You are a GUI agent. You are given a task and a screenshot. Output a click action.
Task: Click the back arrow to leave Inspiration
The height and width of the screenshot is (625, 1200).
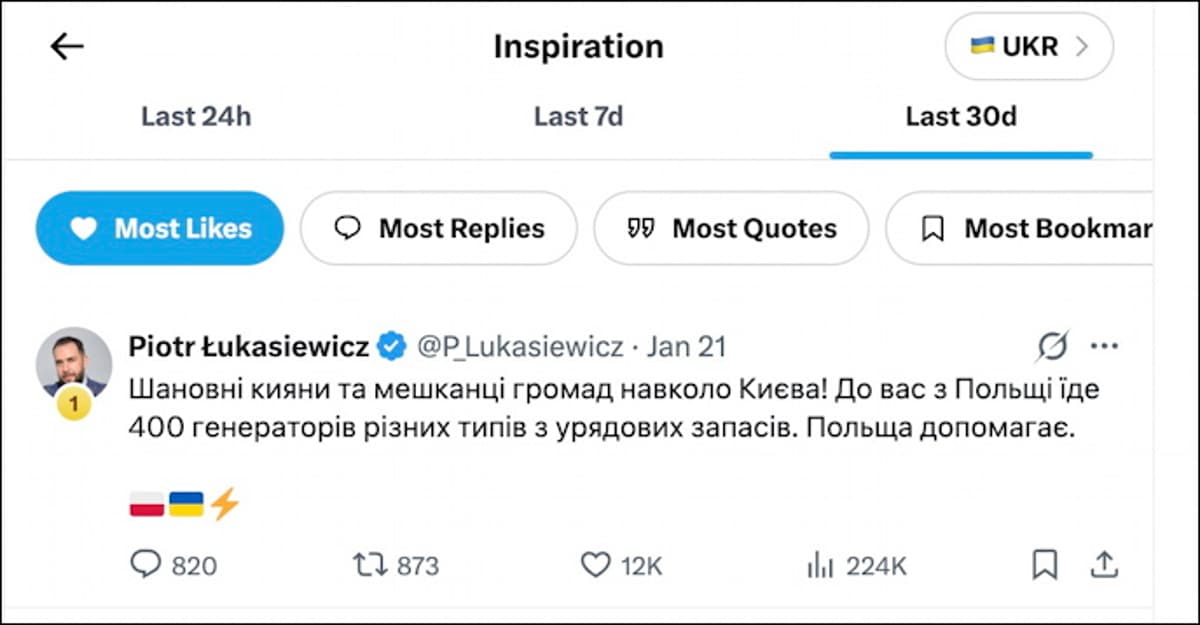coord(66,46)
